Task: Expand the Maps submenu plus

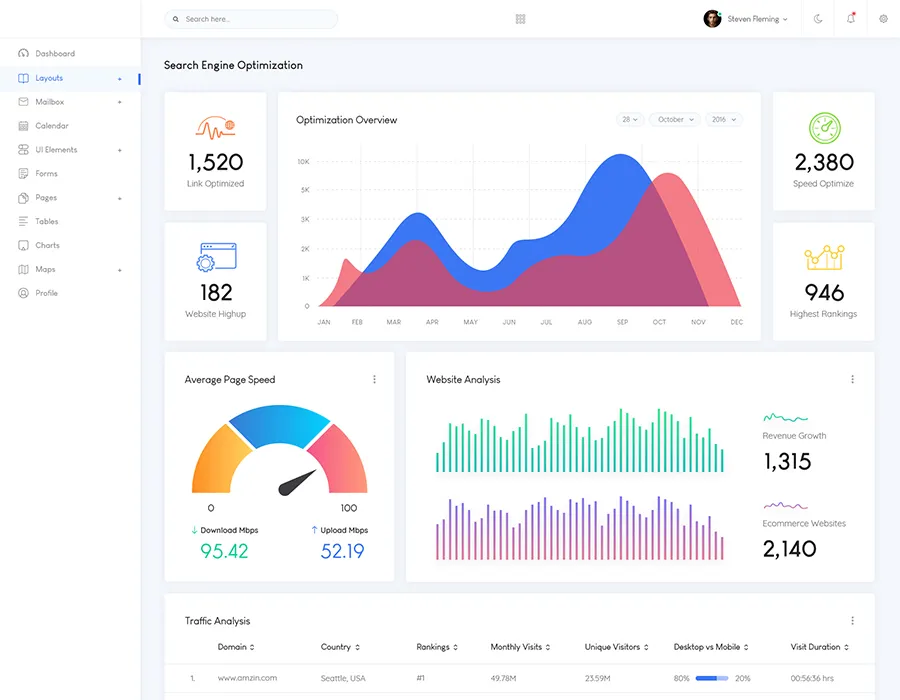Action: point(119,270)
